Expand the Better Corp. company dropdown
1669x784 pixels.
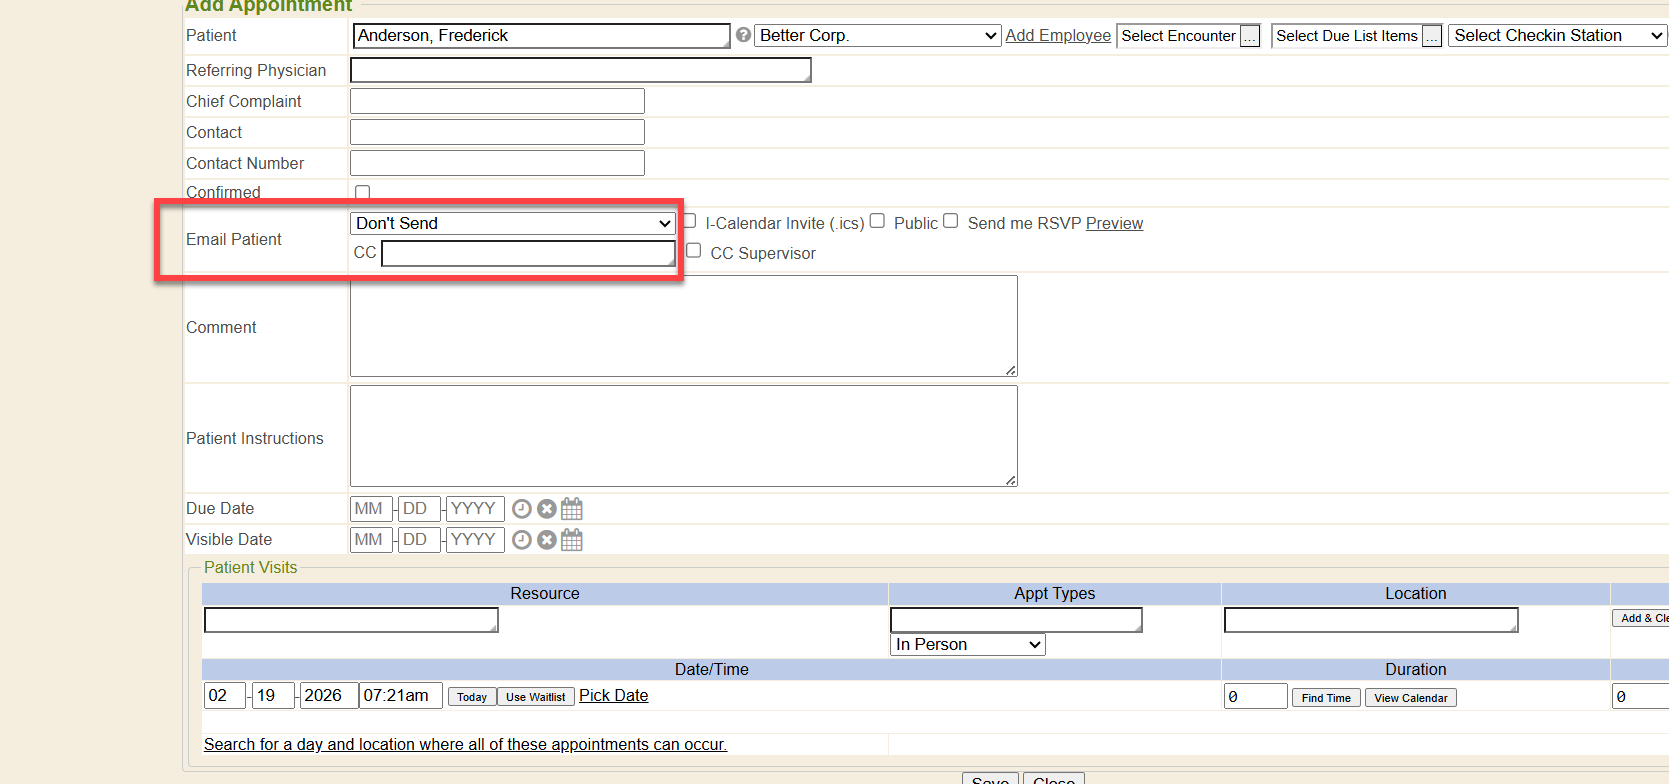877,36
